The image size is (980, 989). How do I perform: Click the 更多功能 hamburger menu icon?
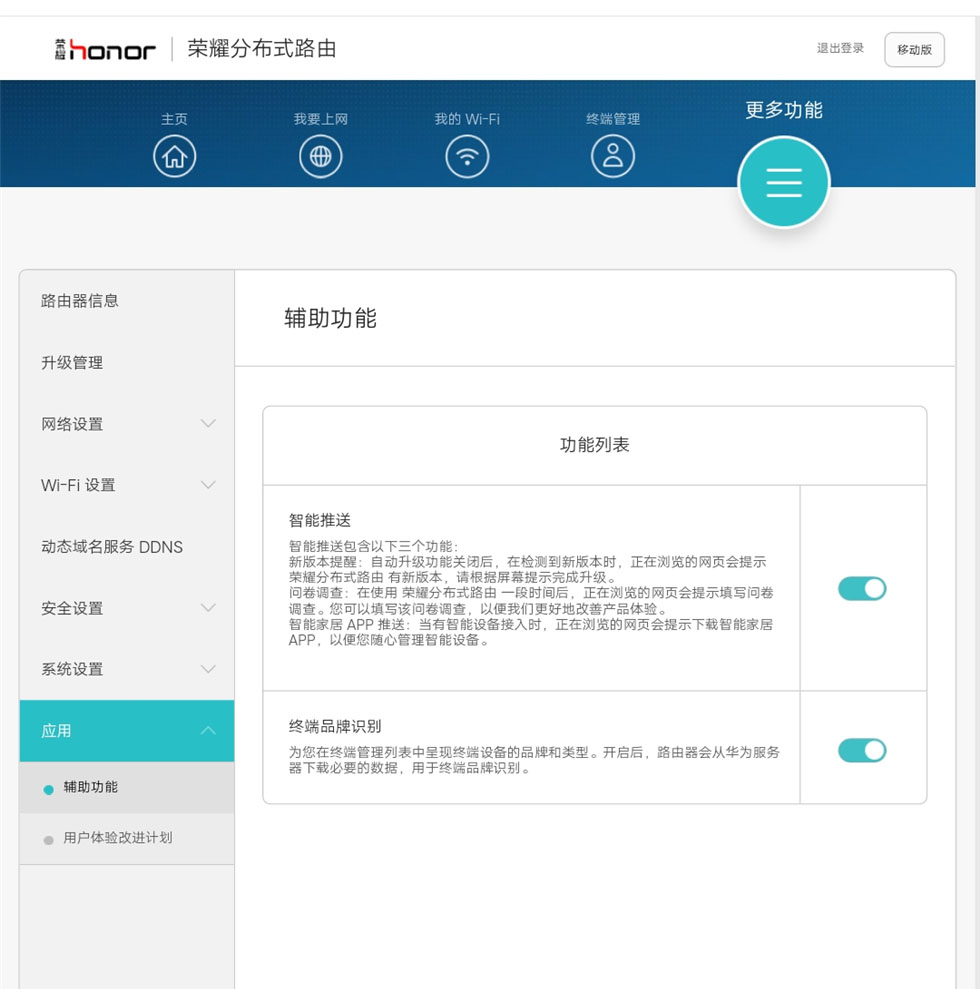(x=784, y=182)
